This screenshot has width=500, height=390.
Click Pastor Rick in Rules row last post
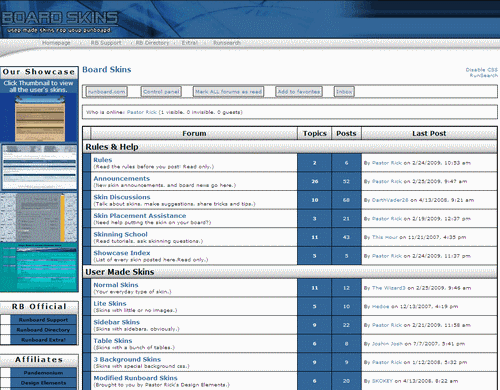(x=387, y=163)
